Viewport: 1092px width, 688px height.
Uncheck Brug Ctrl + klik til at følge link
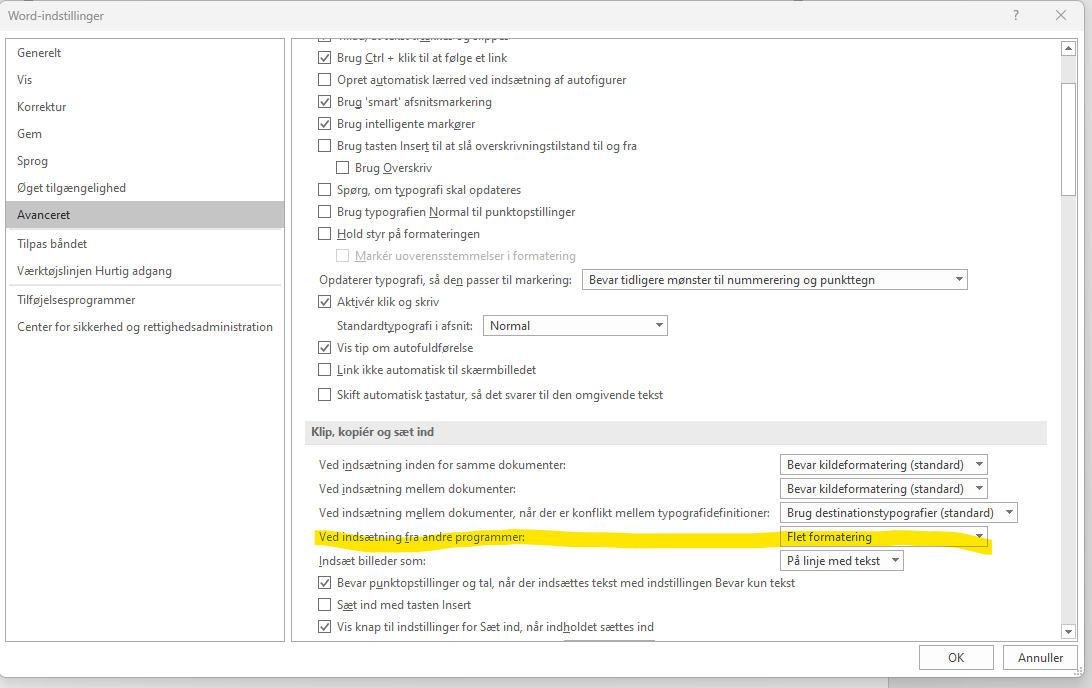[325, 58]
